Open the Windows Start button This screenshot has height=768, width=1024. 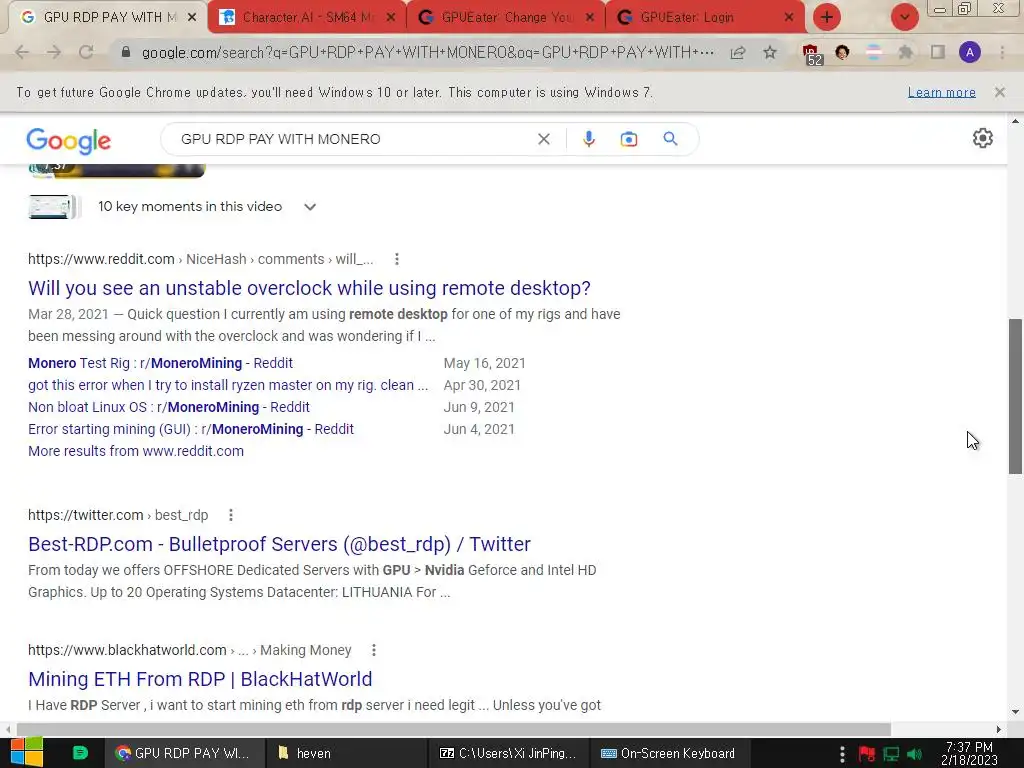click(x=26, y=752)
